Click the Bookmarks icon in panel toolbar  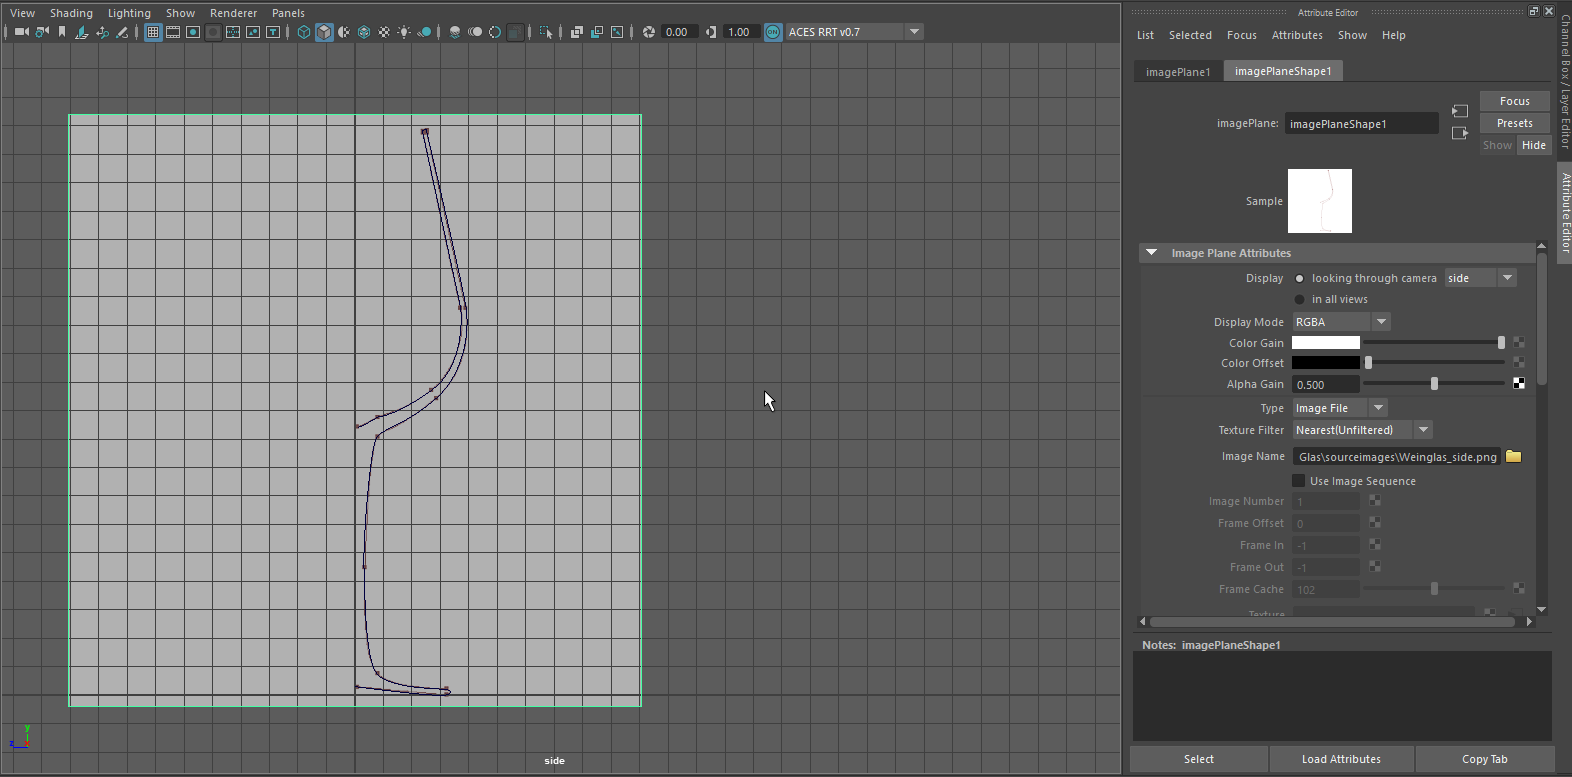click(x=62, y=32)
